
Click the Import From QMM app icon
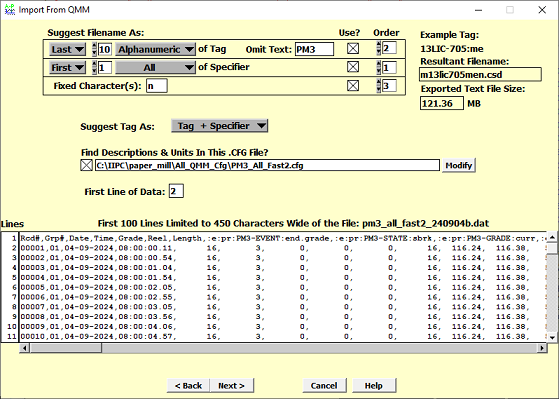coord(10,10)
